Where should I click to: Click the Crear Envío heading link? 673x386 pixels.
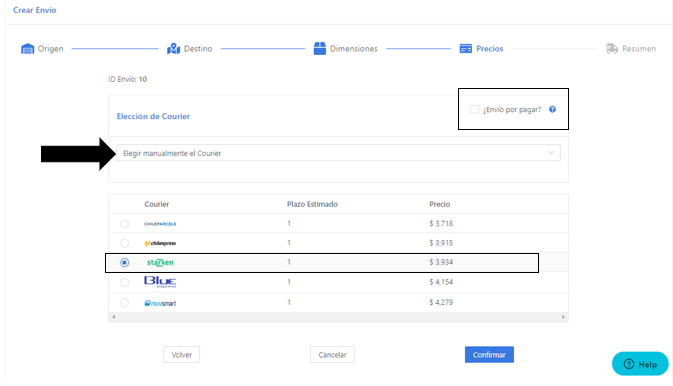35,10
